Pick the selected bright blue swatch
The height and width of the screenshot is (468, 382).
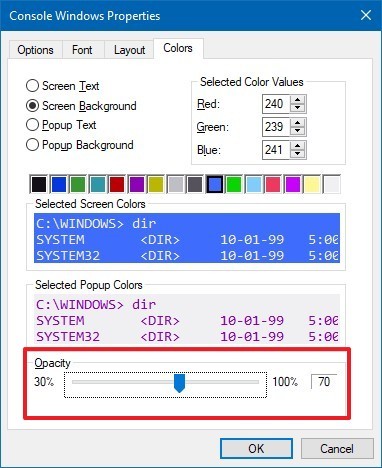pos(215,184)
